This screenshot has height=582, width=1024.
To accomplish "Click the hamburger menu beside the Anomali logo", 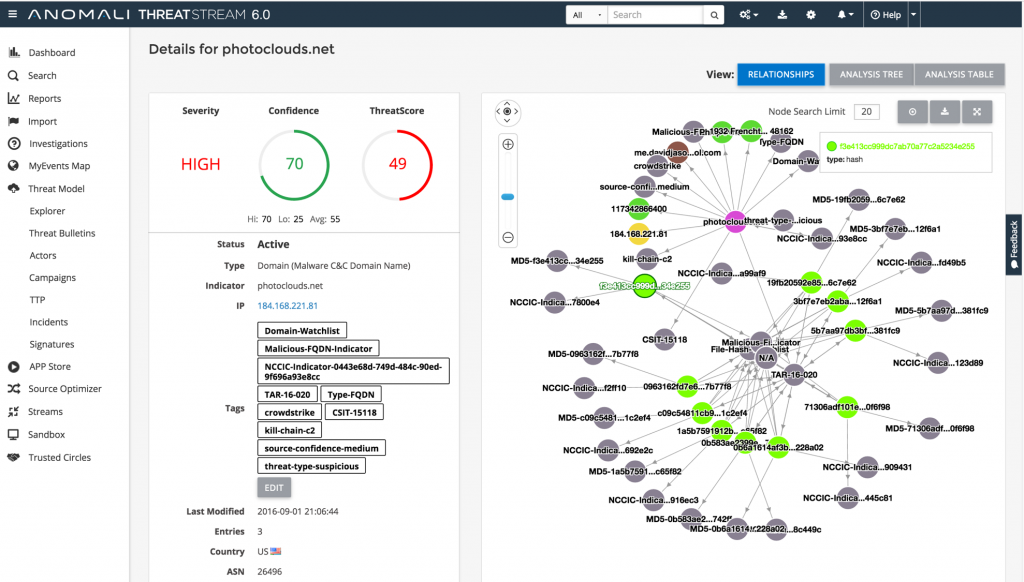I will 12,14.
